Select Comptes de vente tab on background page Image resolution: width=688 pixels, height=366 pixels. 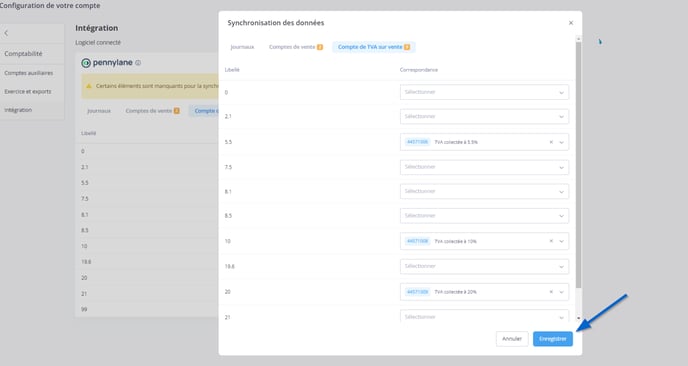point(152,111)
